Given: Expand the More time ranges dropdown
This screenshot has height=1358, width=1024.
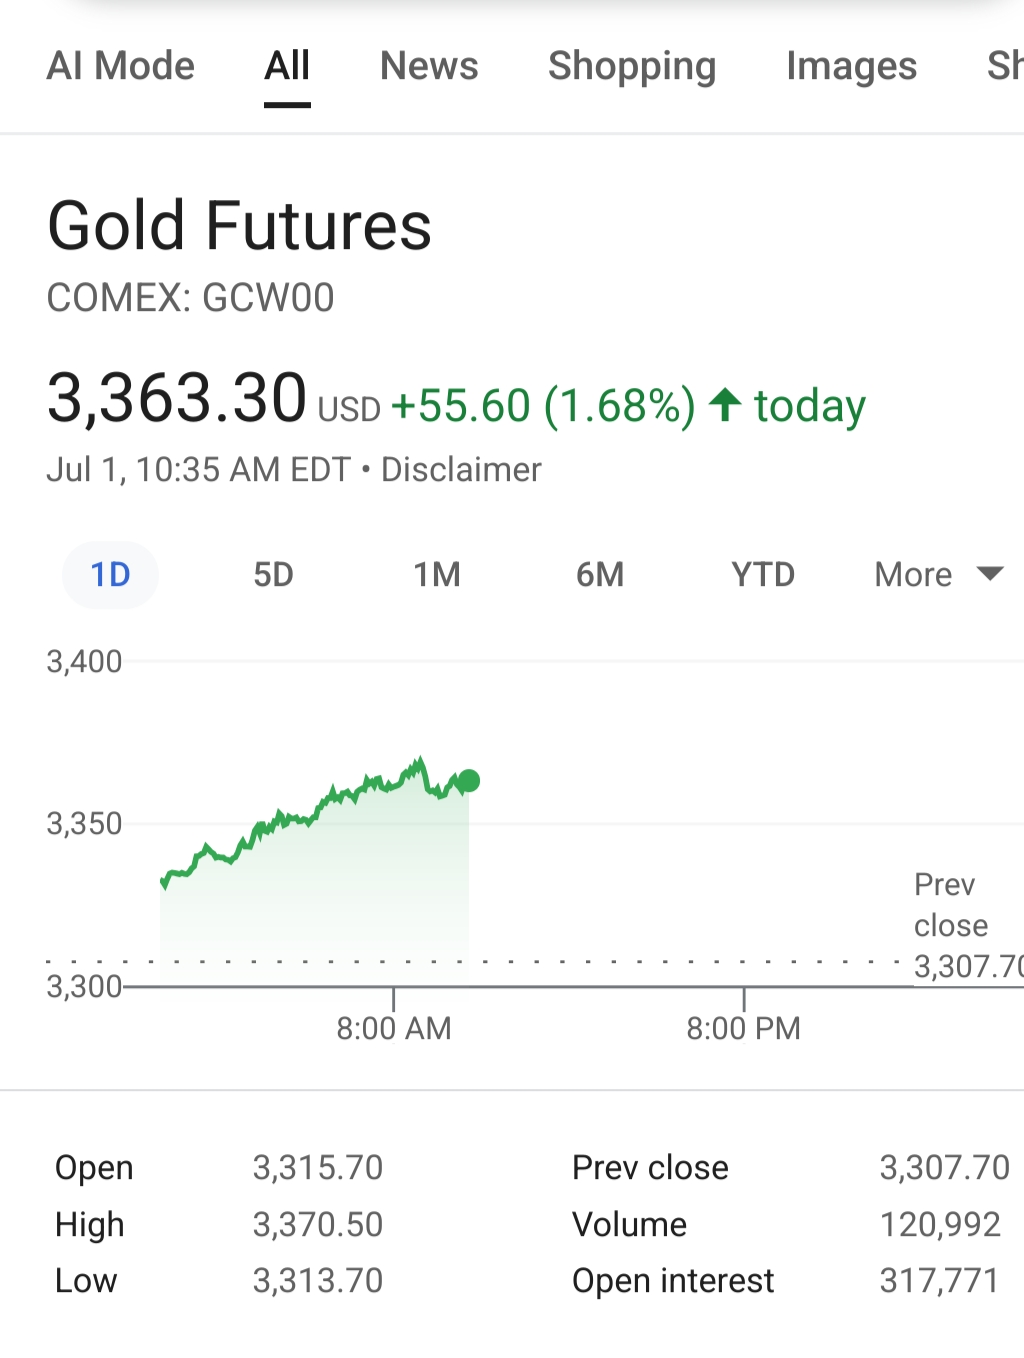Looking at the screenshot, I should tap(913, 575).
